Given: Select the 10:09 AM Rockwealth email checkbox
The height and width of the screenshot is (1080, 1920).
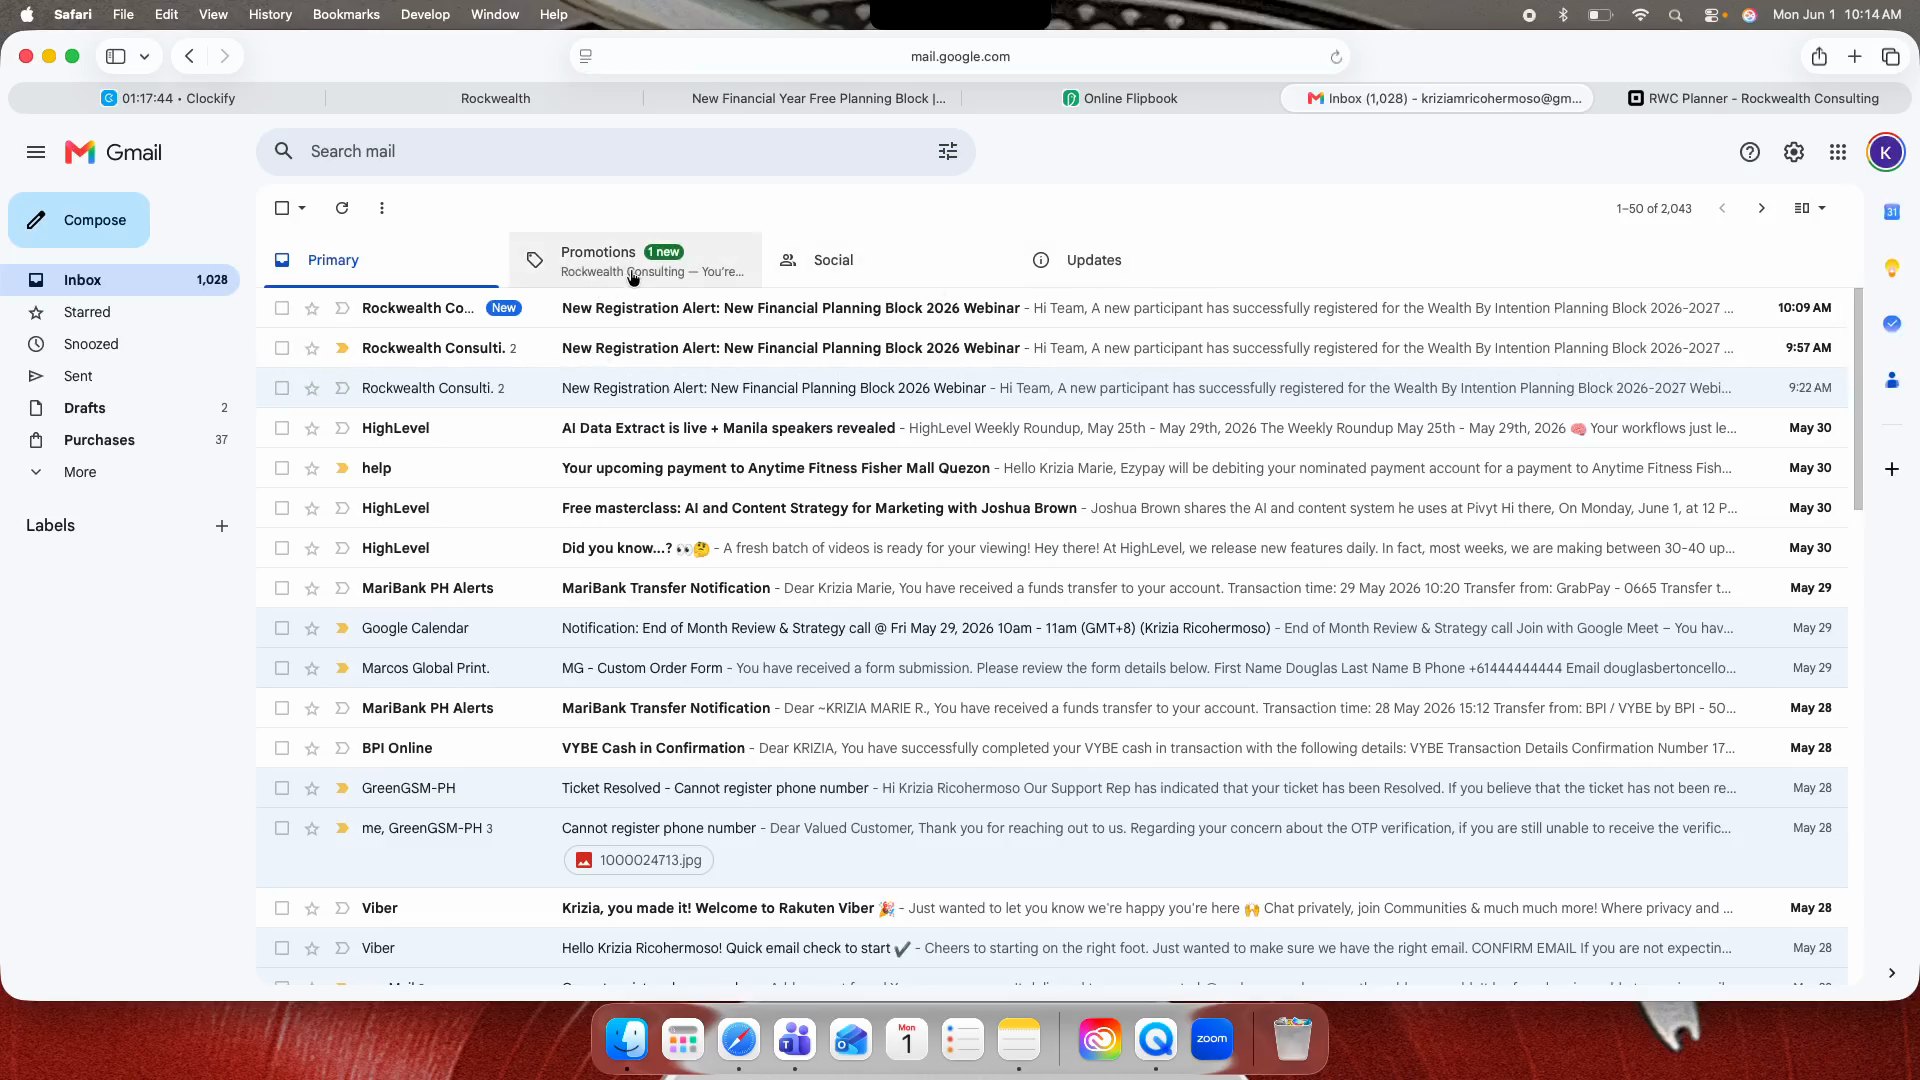Looking at the screenshot, I should (282, 308).
